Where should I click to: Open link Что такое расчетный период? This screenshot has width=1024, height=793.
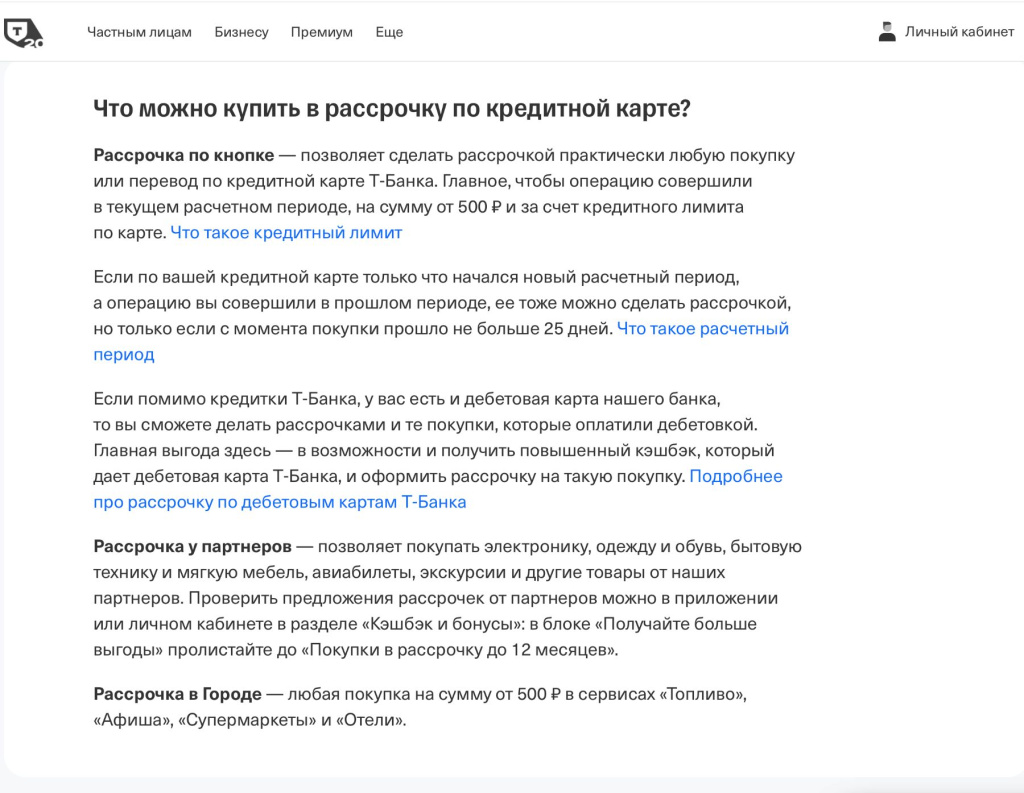pos(703,329)
